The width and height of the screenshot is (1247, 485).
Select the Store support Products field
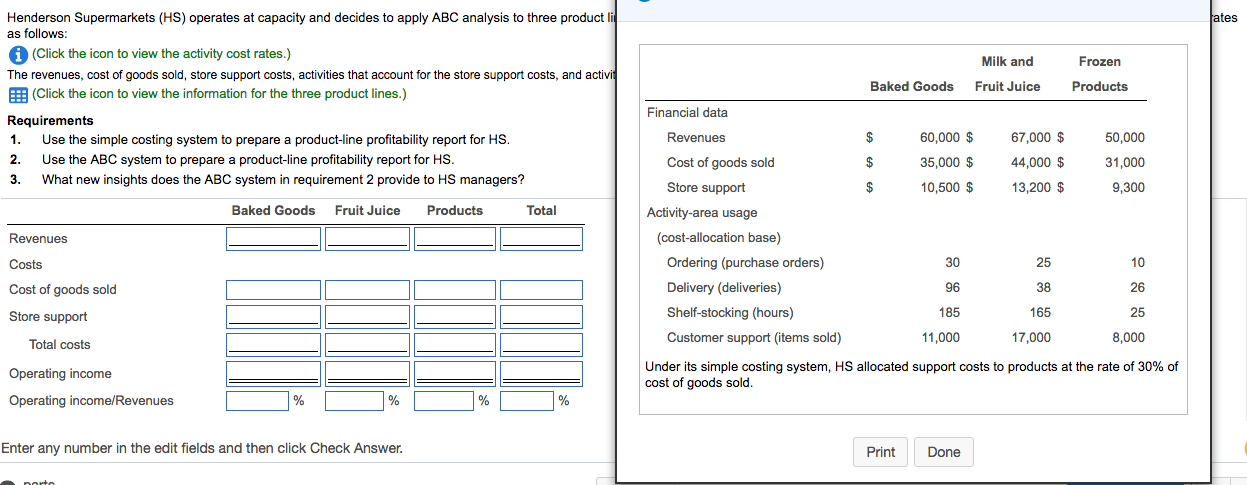tap(454, 316)
